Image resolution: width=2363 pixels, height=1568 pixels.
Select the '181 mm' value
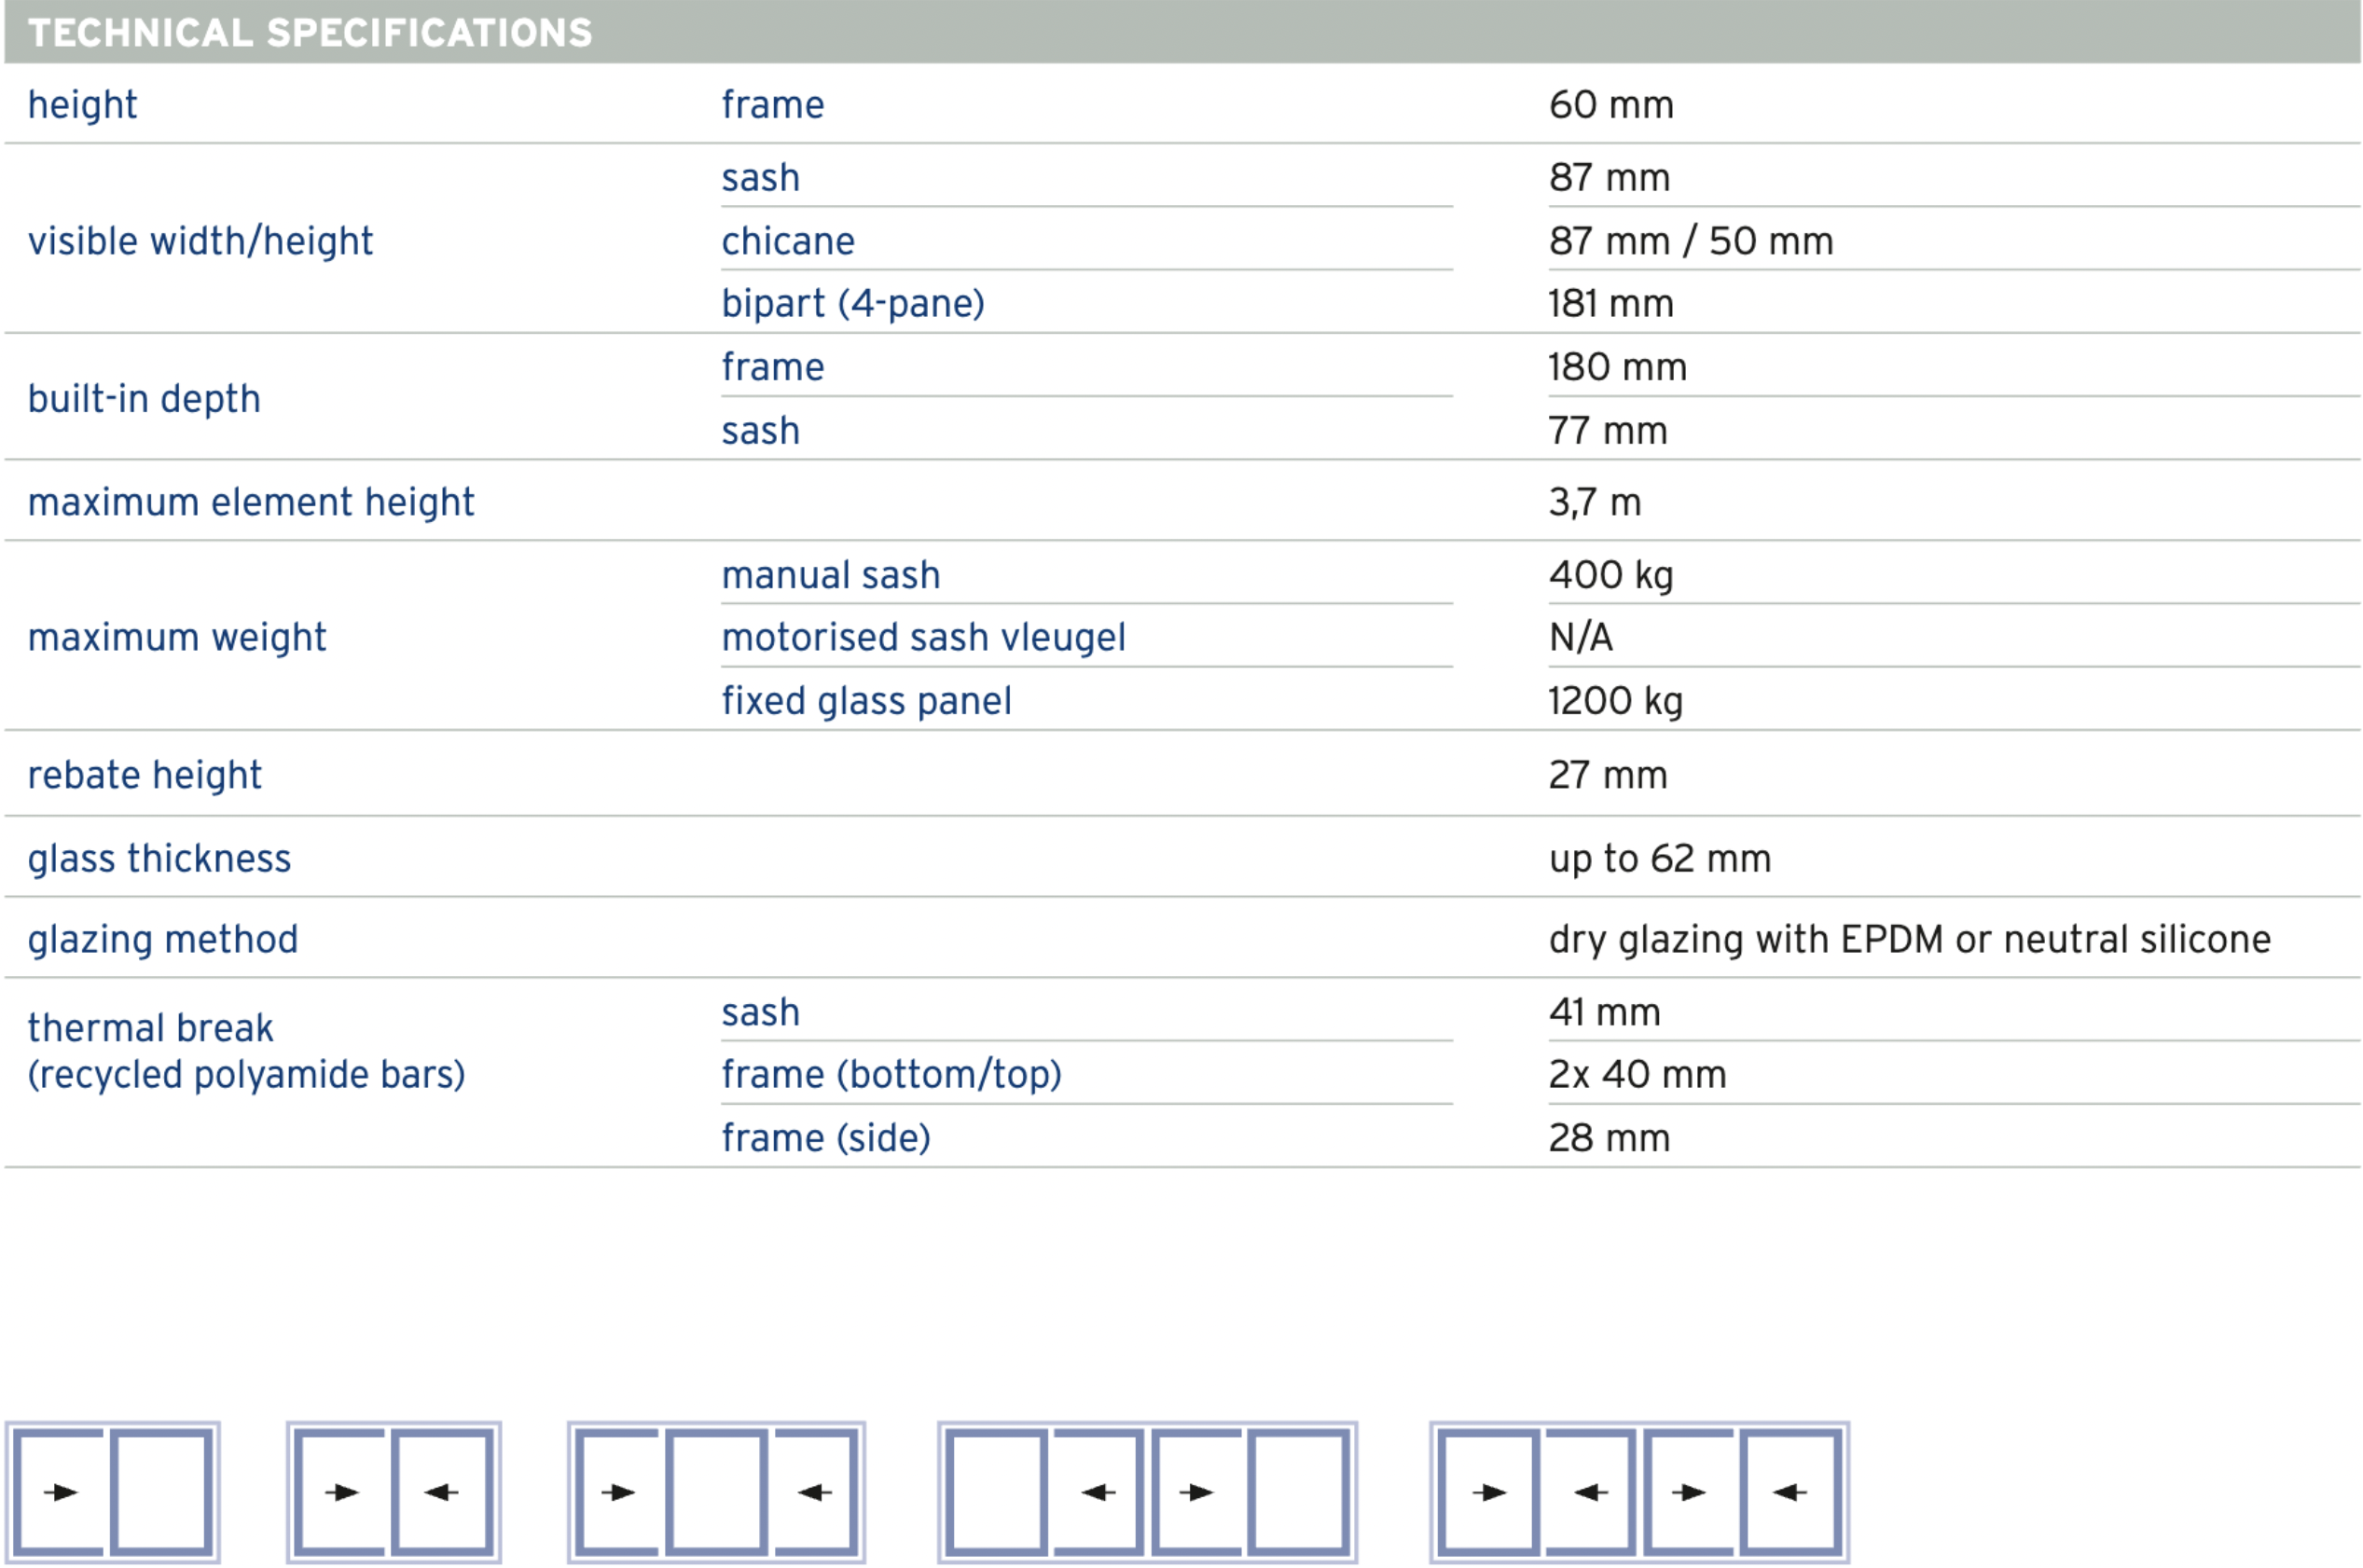tap(1611, 304)
